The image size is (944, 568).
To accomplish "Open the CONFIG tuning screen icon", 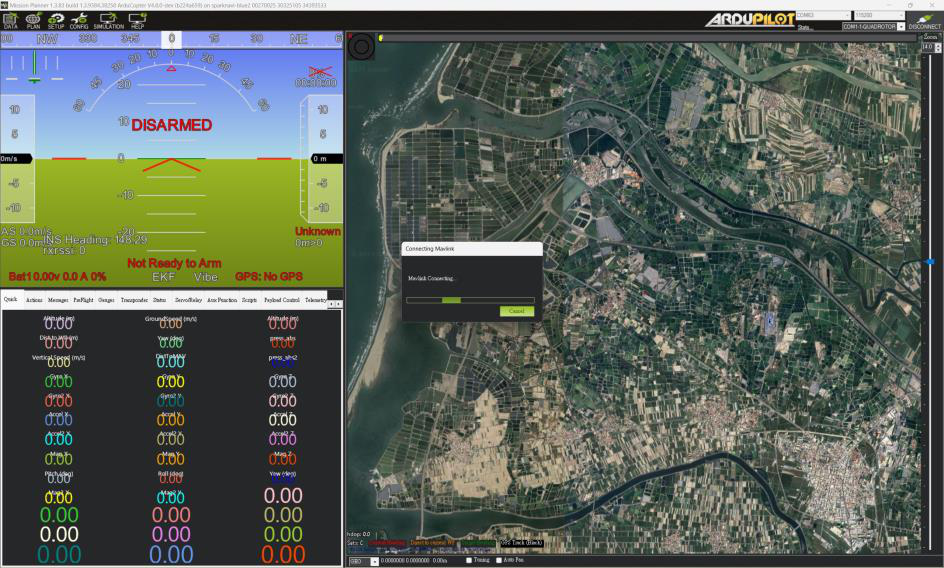I will (x=79, y=20).
